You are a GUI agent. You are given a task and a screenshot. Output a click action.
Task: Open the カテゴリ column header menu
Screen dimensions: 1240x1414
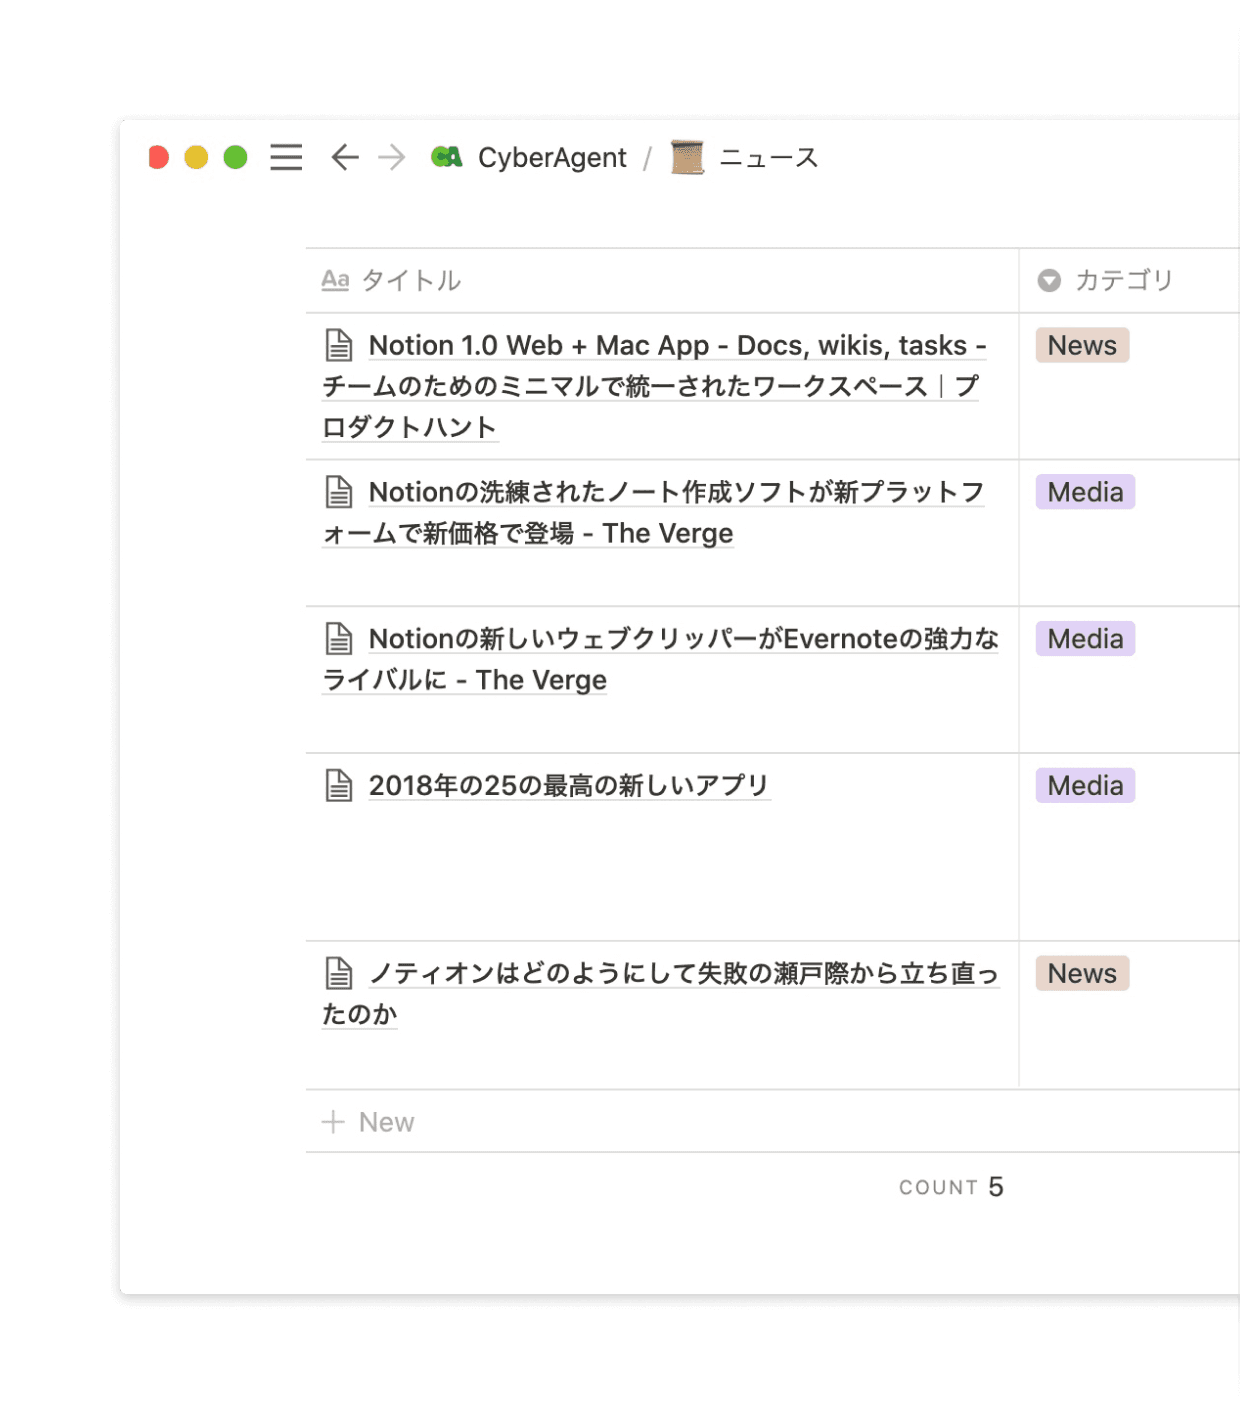click(x=1123, y=281)
